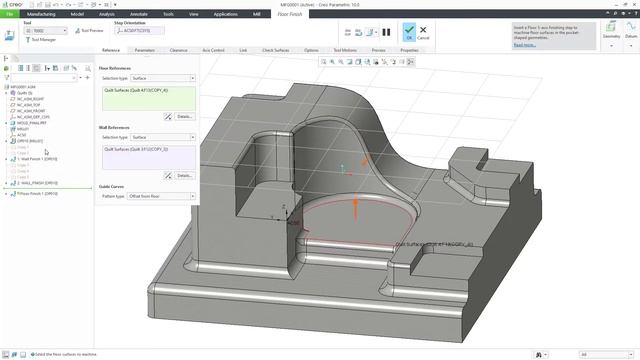This screenshot has height=360, width=640.
Task: Click the Geometry icon in the ribbon
Action: (x=611, y=27)
